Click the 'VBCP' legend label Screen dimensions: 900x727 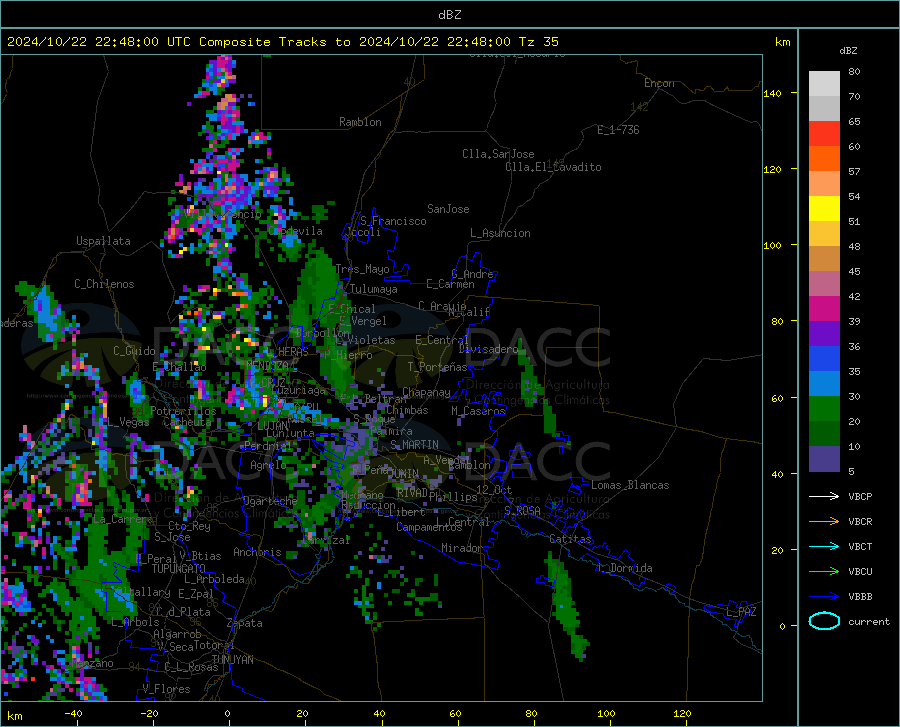860,496
